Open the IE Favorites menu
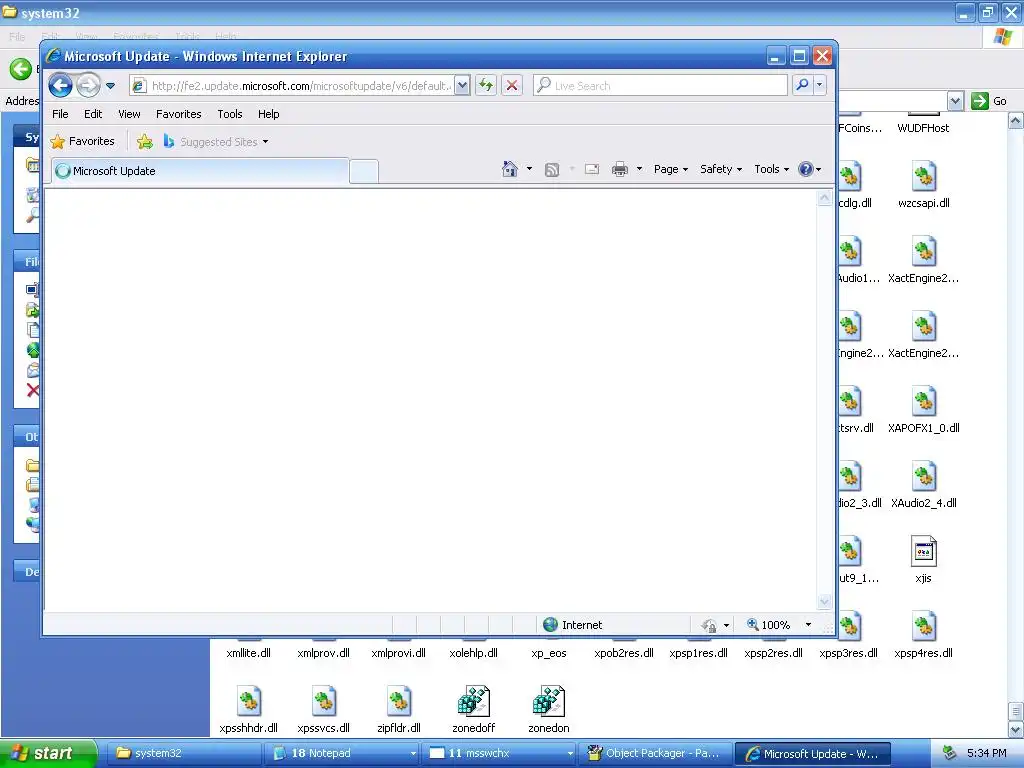Viewport: 1024px width, 768px height. 178,114
